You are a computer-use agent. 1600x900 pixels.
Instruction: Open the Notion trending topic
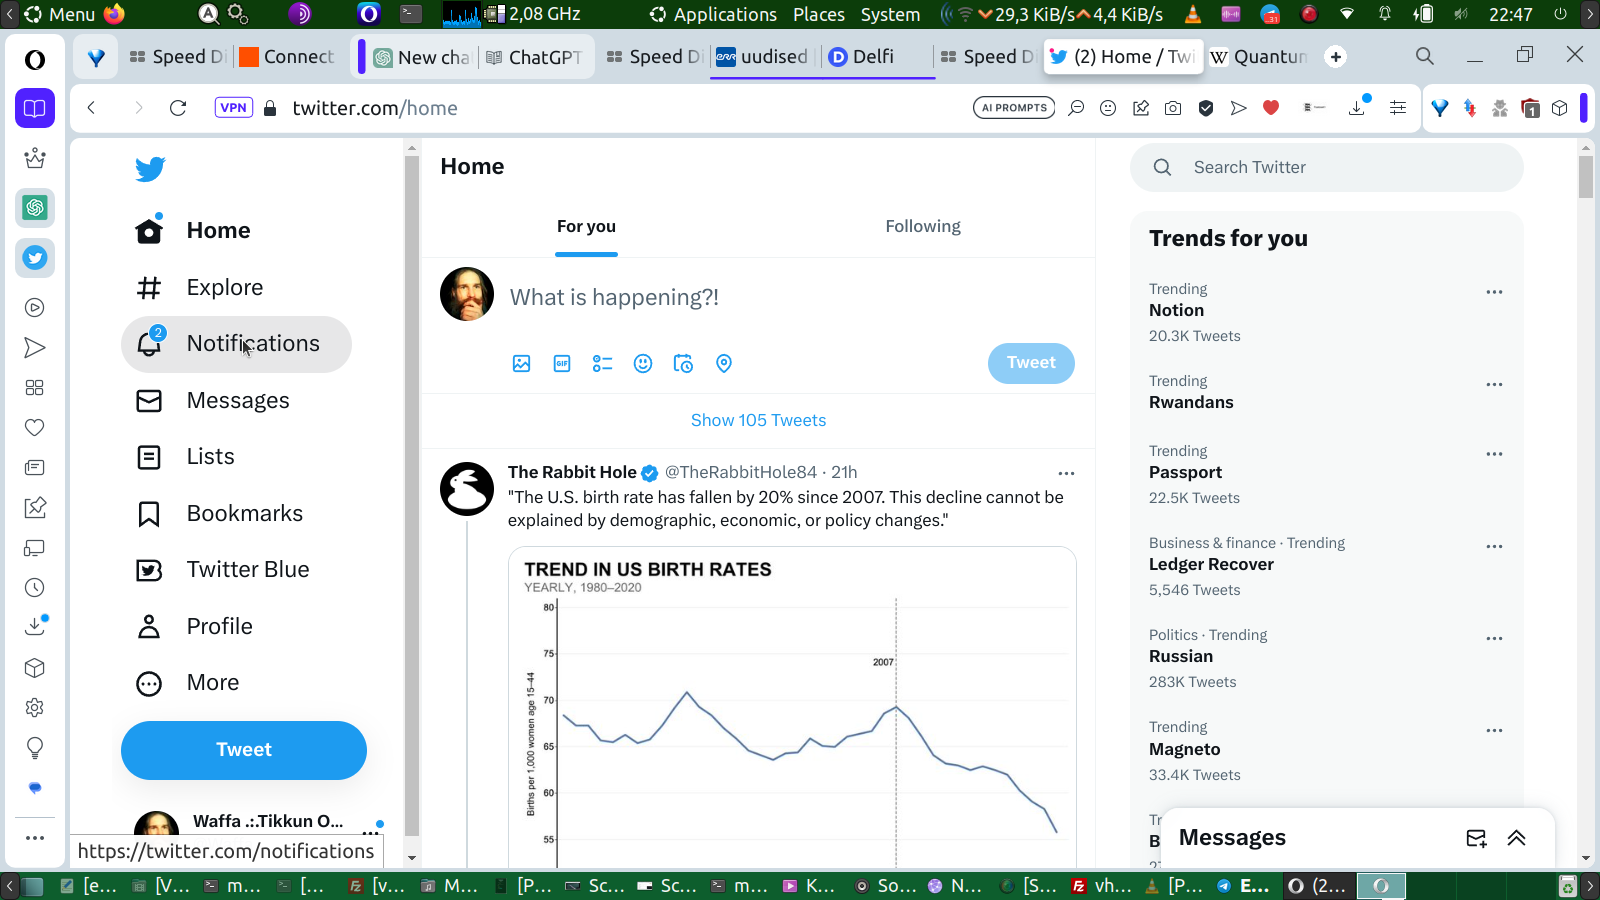tap(1176, 311)
